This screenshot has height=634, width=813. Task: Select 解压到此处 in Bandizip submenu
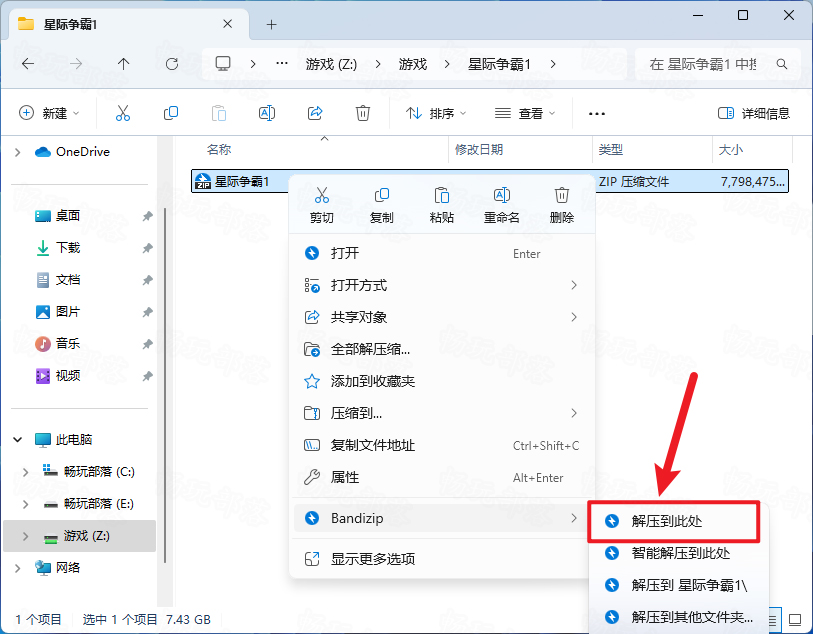pyautogui.click(x=674, y=522)
